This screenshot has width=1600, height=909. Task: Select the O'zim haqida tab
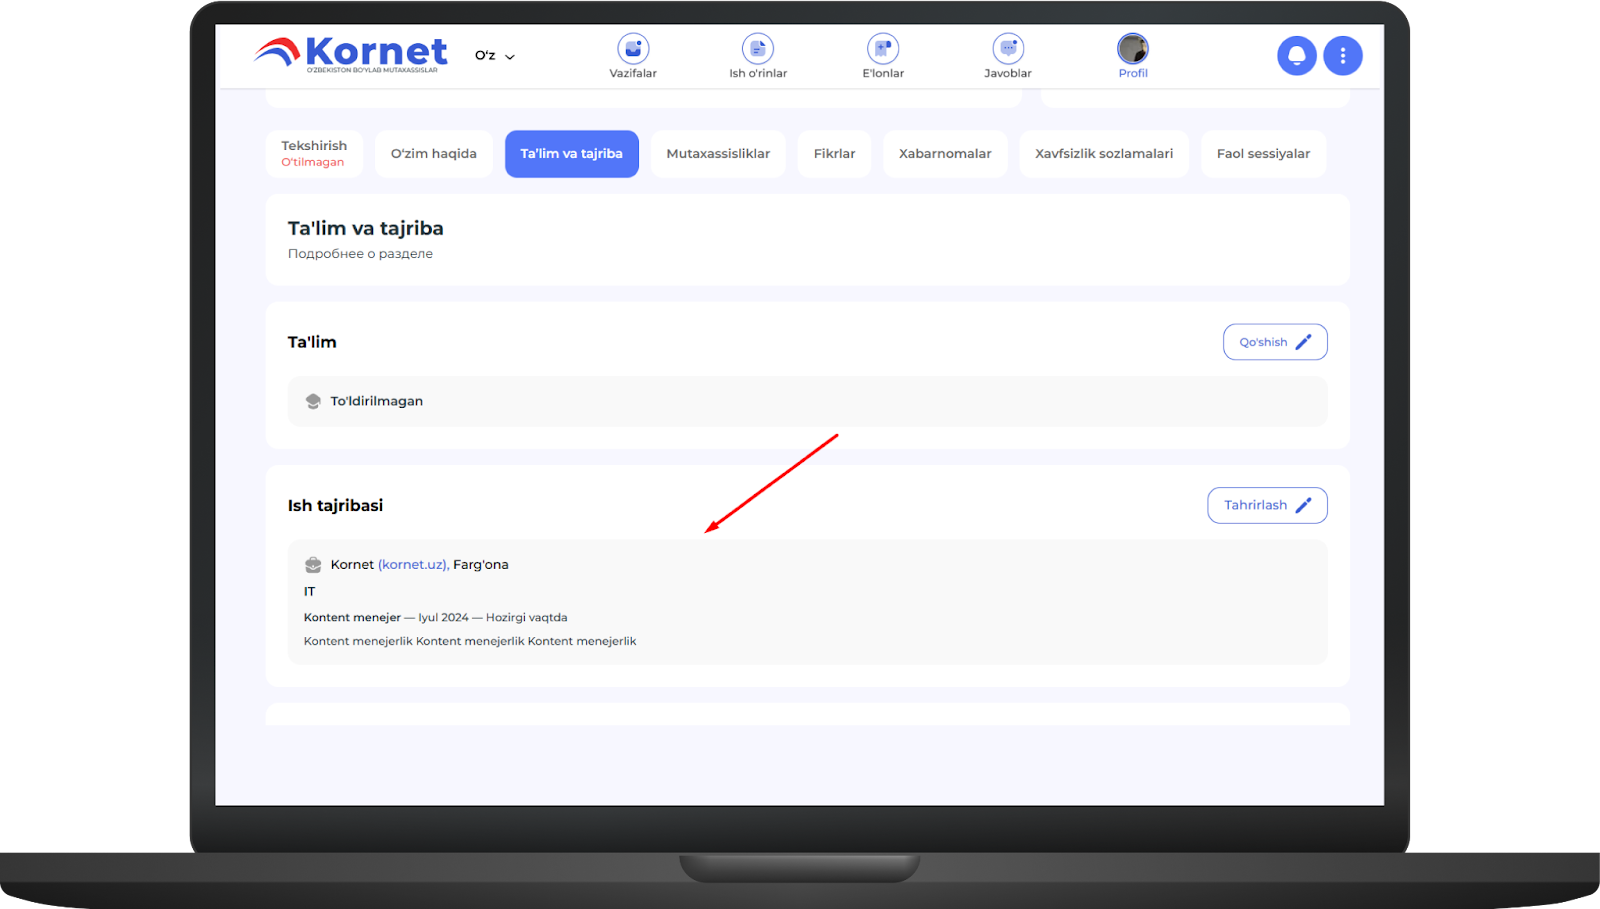(434, 154)
